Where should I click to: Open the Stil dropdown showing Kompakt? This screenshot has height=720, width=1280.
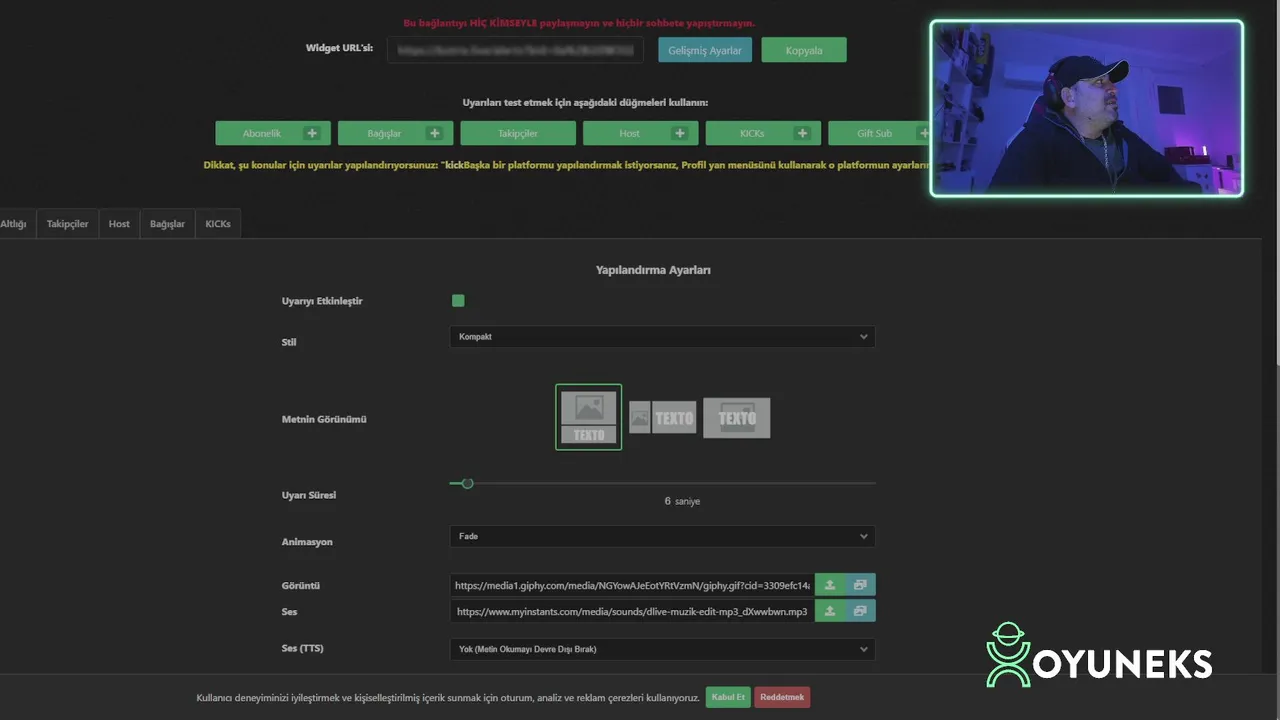662,337
